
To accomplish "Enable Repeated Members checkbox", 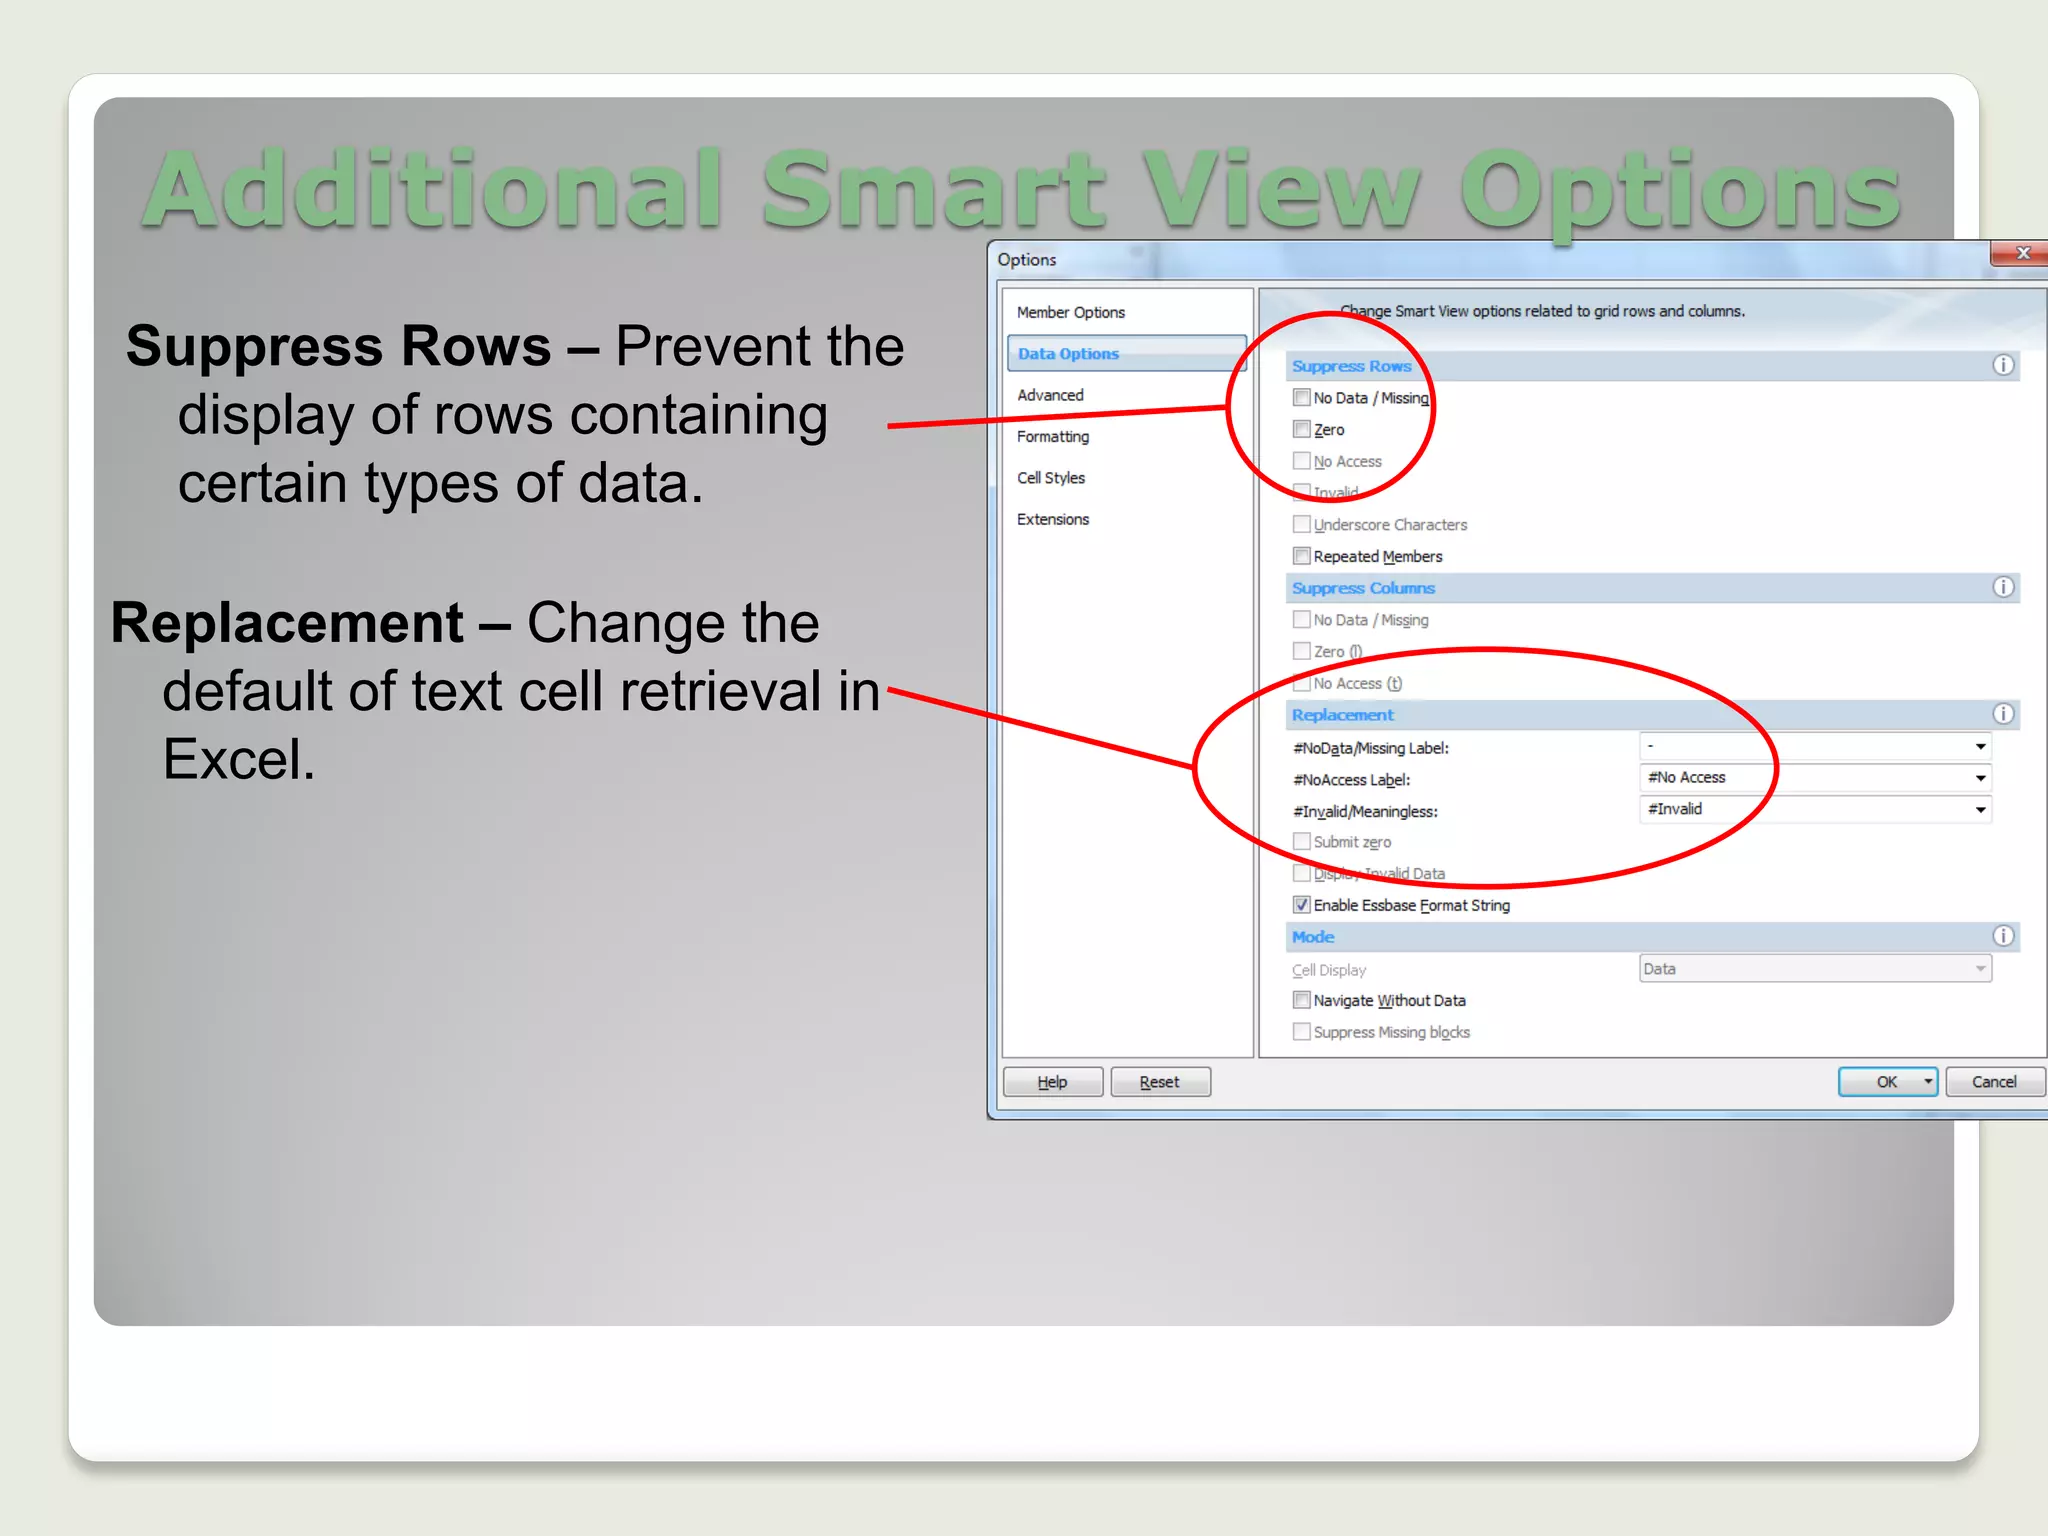I will (x=1301, y=556).
